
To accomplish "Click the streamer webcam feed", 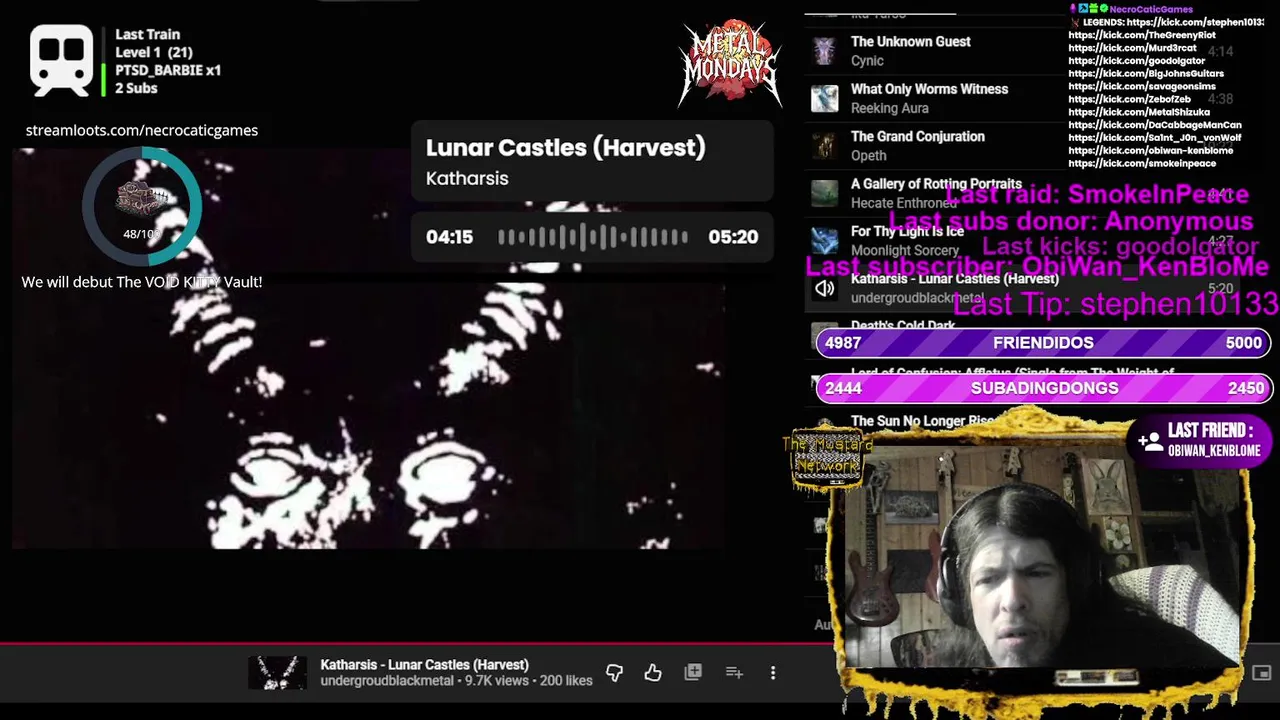I will [x=1043, y=555].
